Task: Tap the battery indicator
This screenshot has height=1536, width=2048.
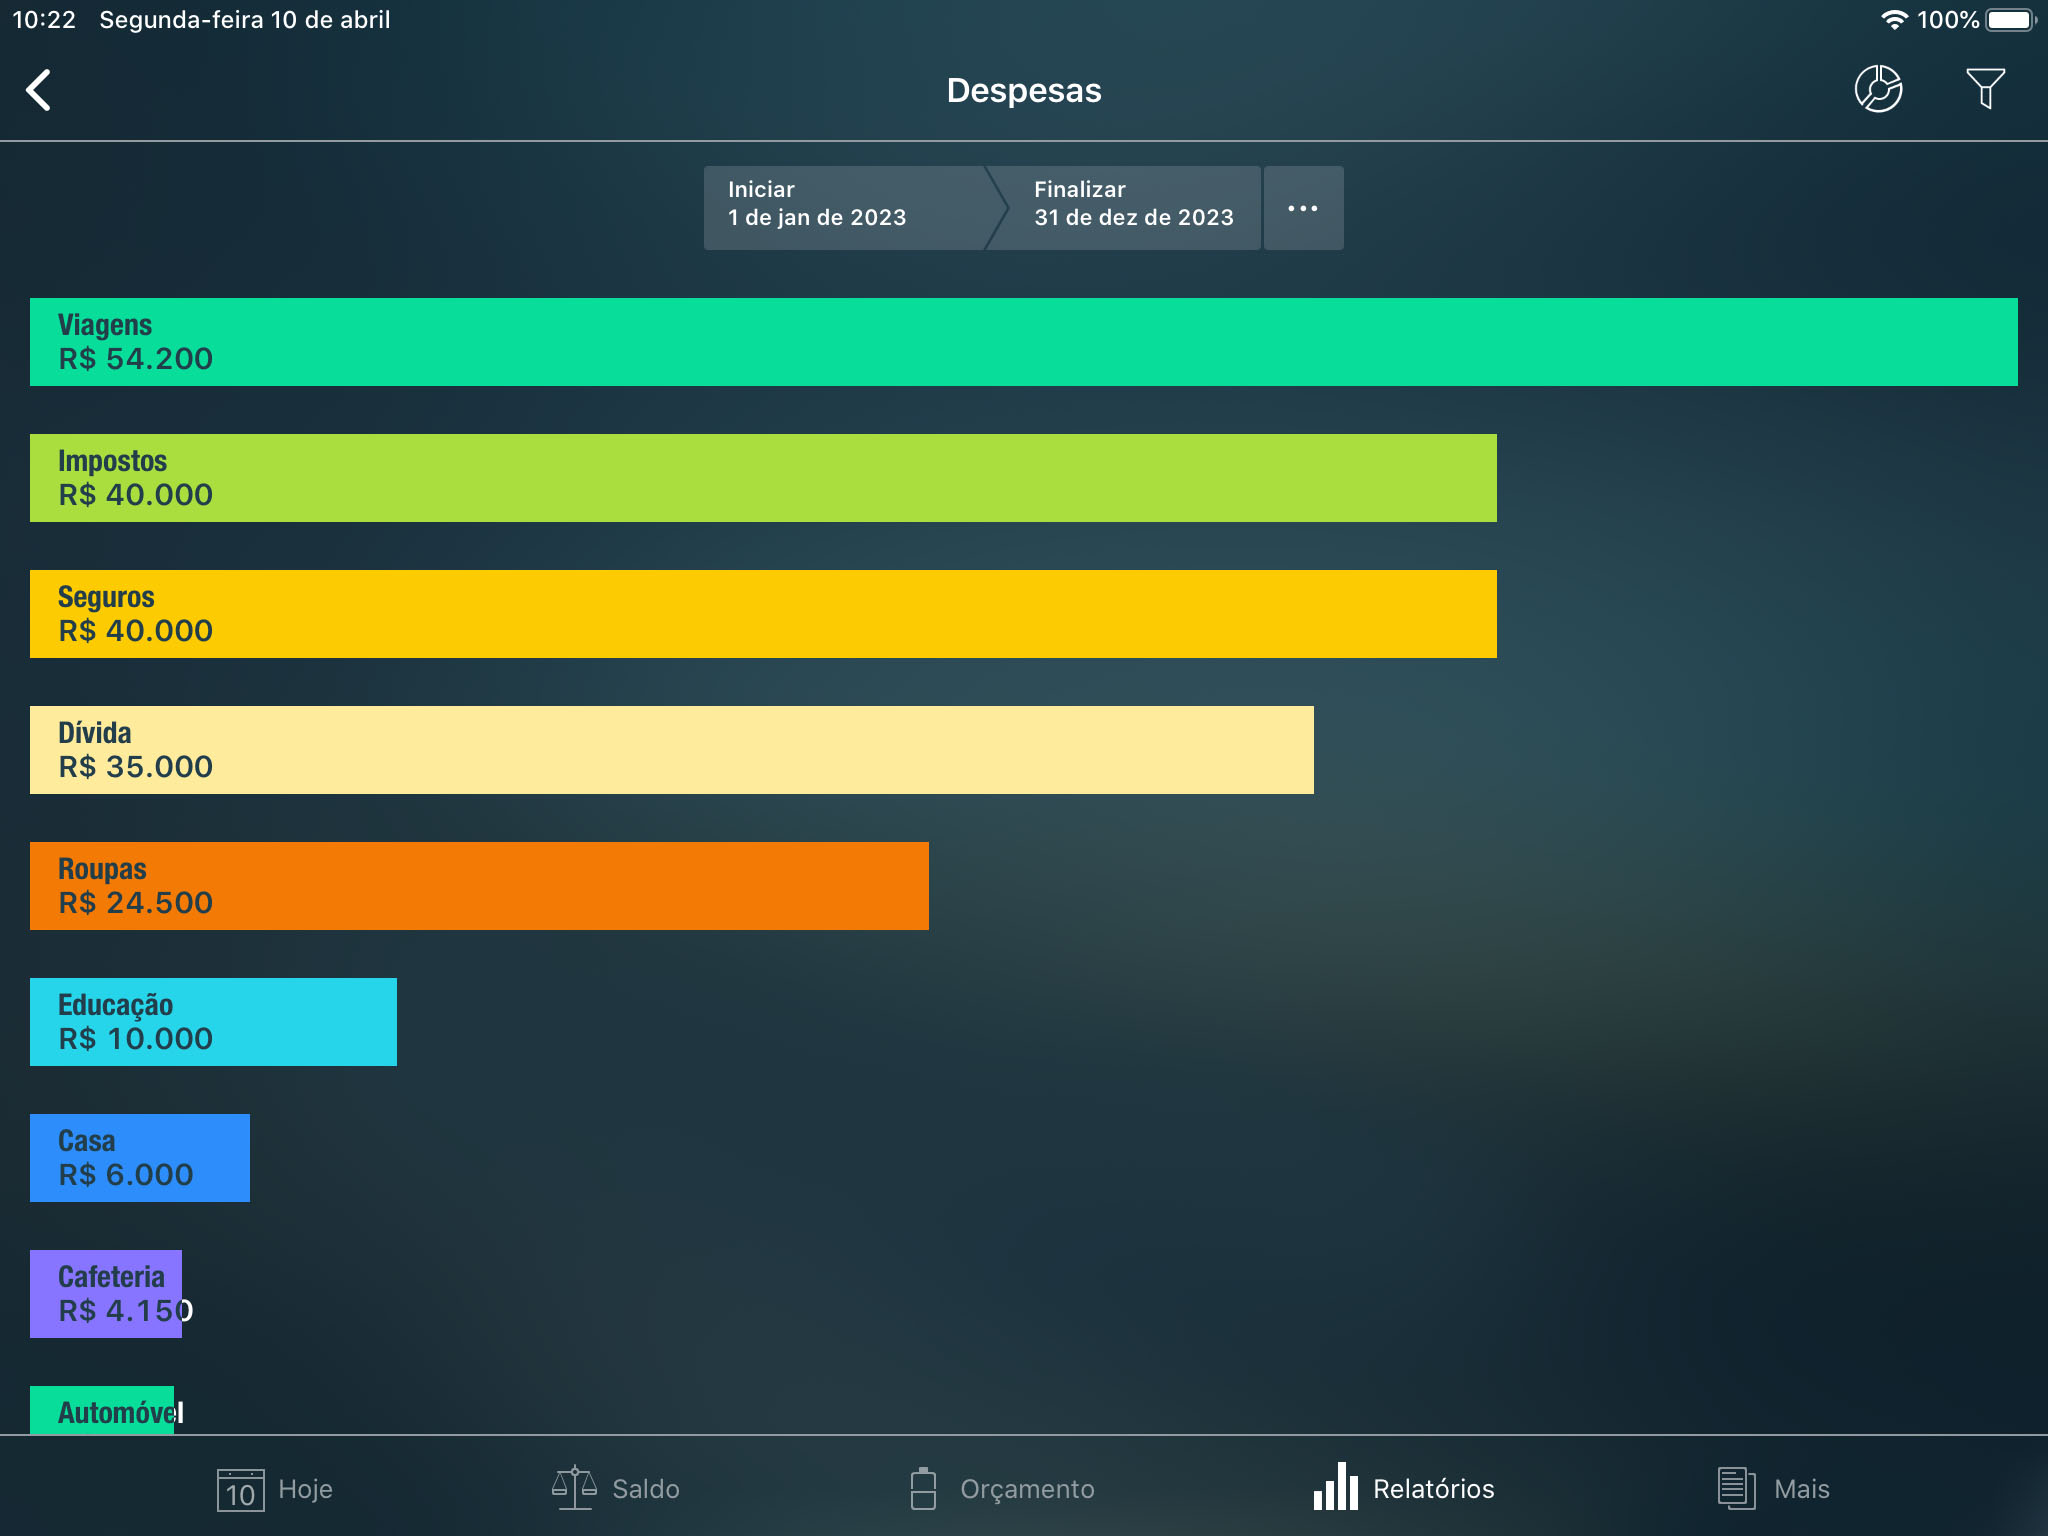Action: click(2011, 20)
